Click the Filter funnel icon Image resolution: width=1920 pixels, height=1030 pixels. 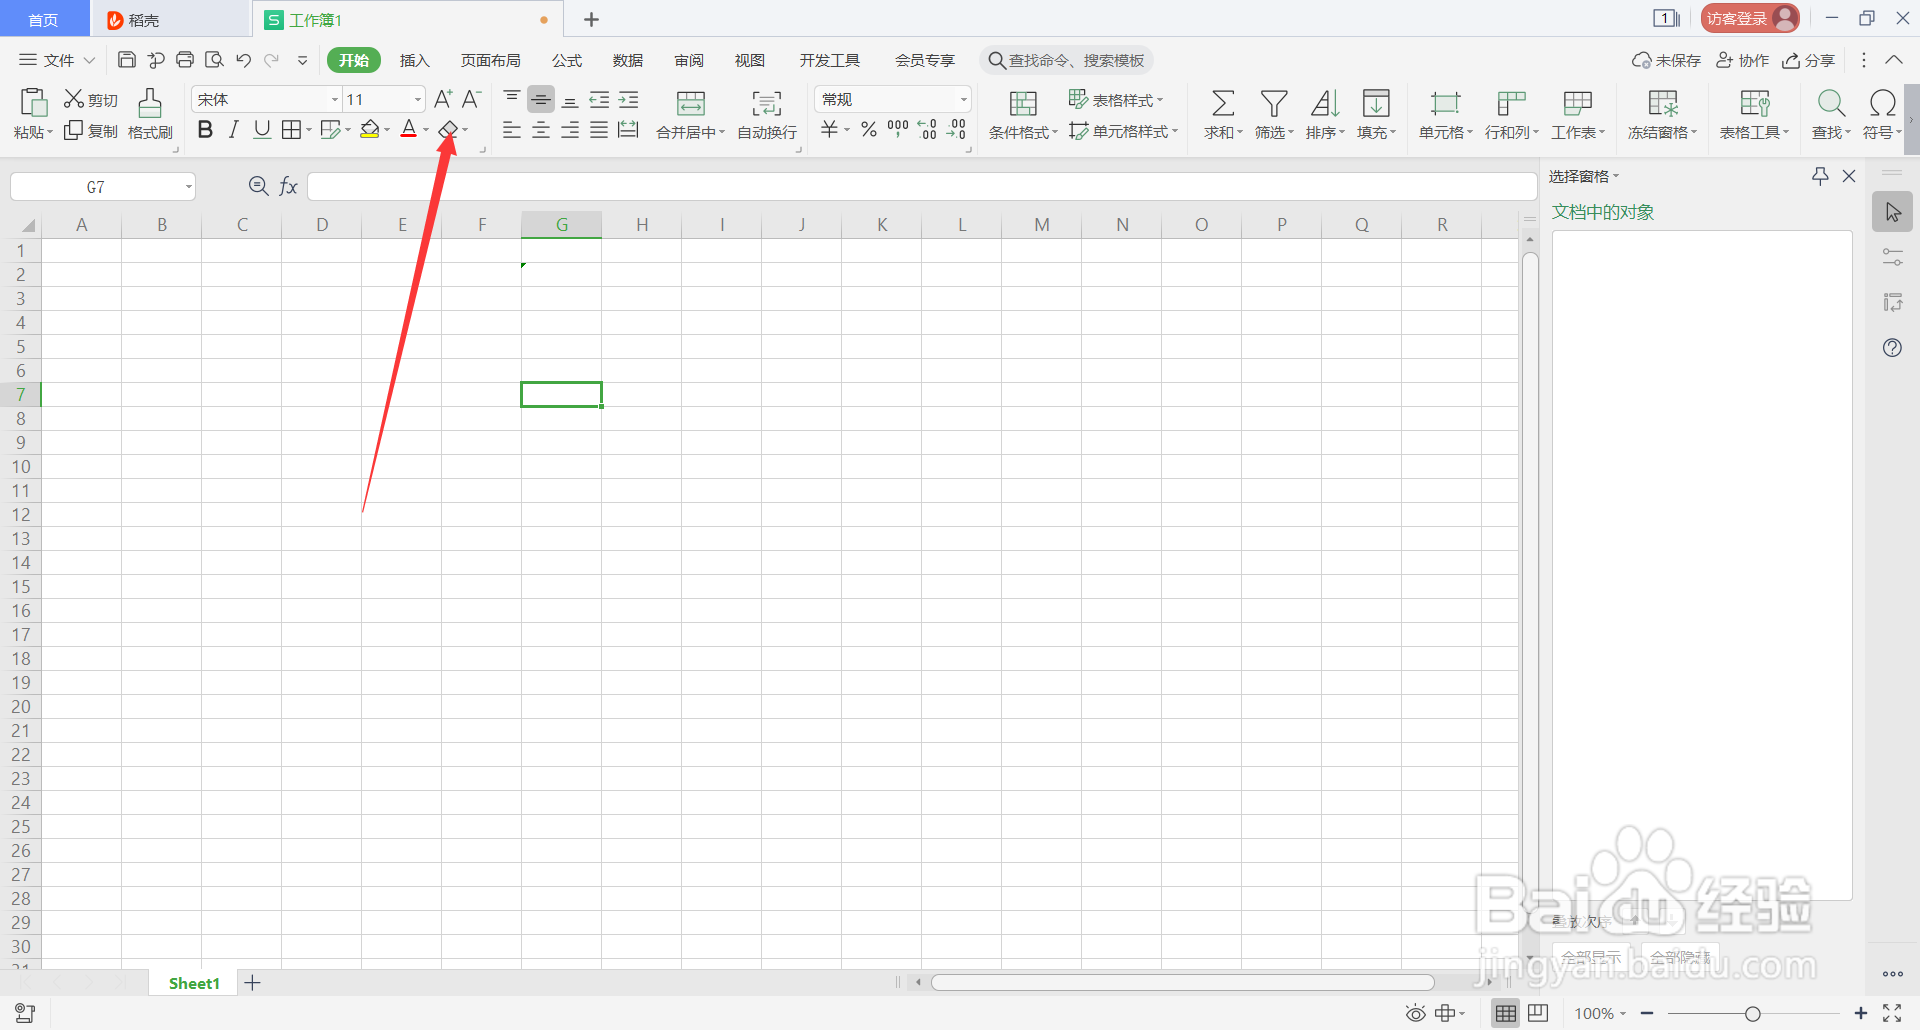tap(1274, 103)
